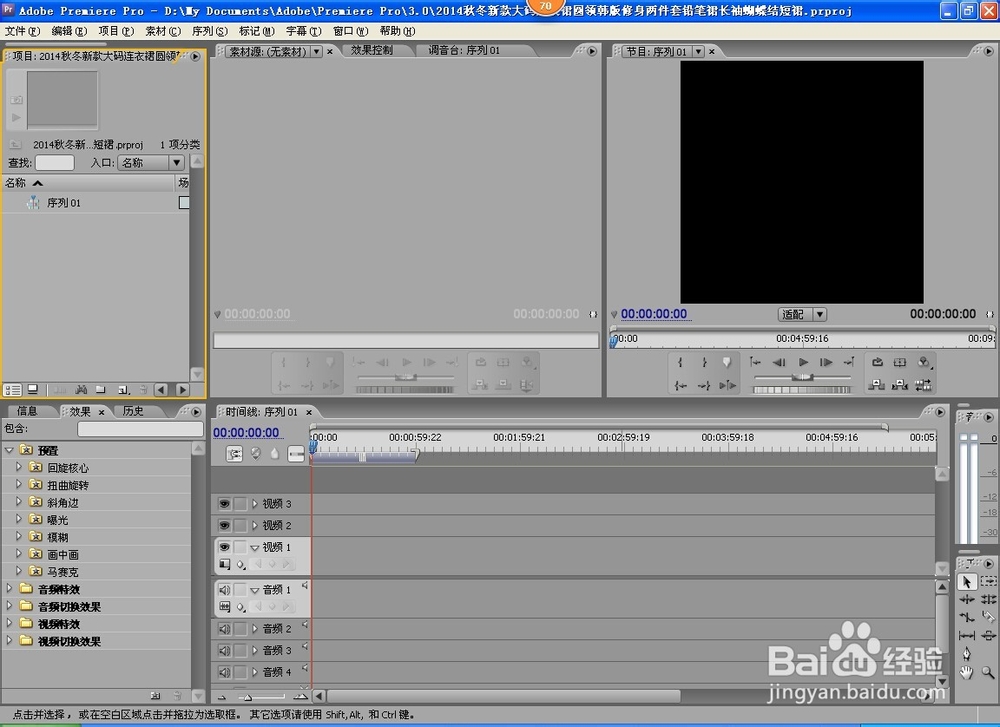Image resolution: width=1000 pixels, height=727 pixels.
Task: Mute speaker toggle of 音频 1 track
Action: coord(224,590)
